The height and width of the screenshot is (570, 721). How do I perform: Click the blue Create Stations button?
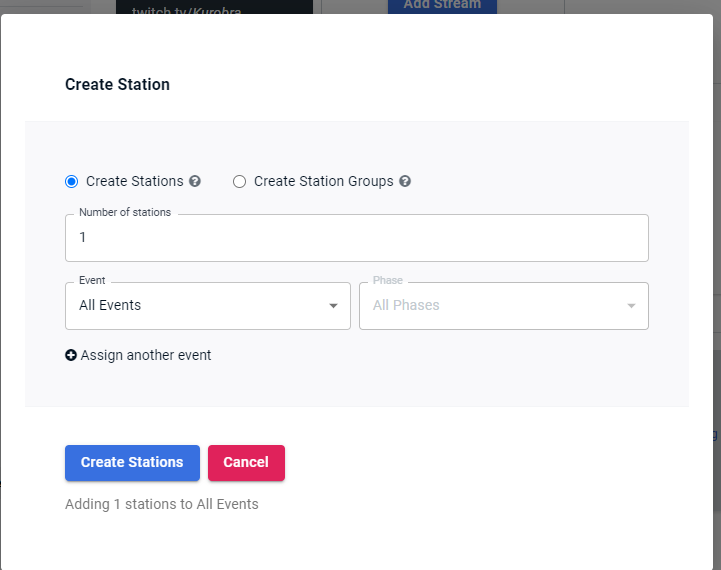click(132, 462)
